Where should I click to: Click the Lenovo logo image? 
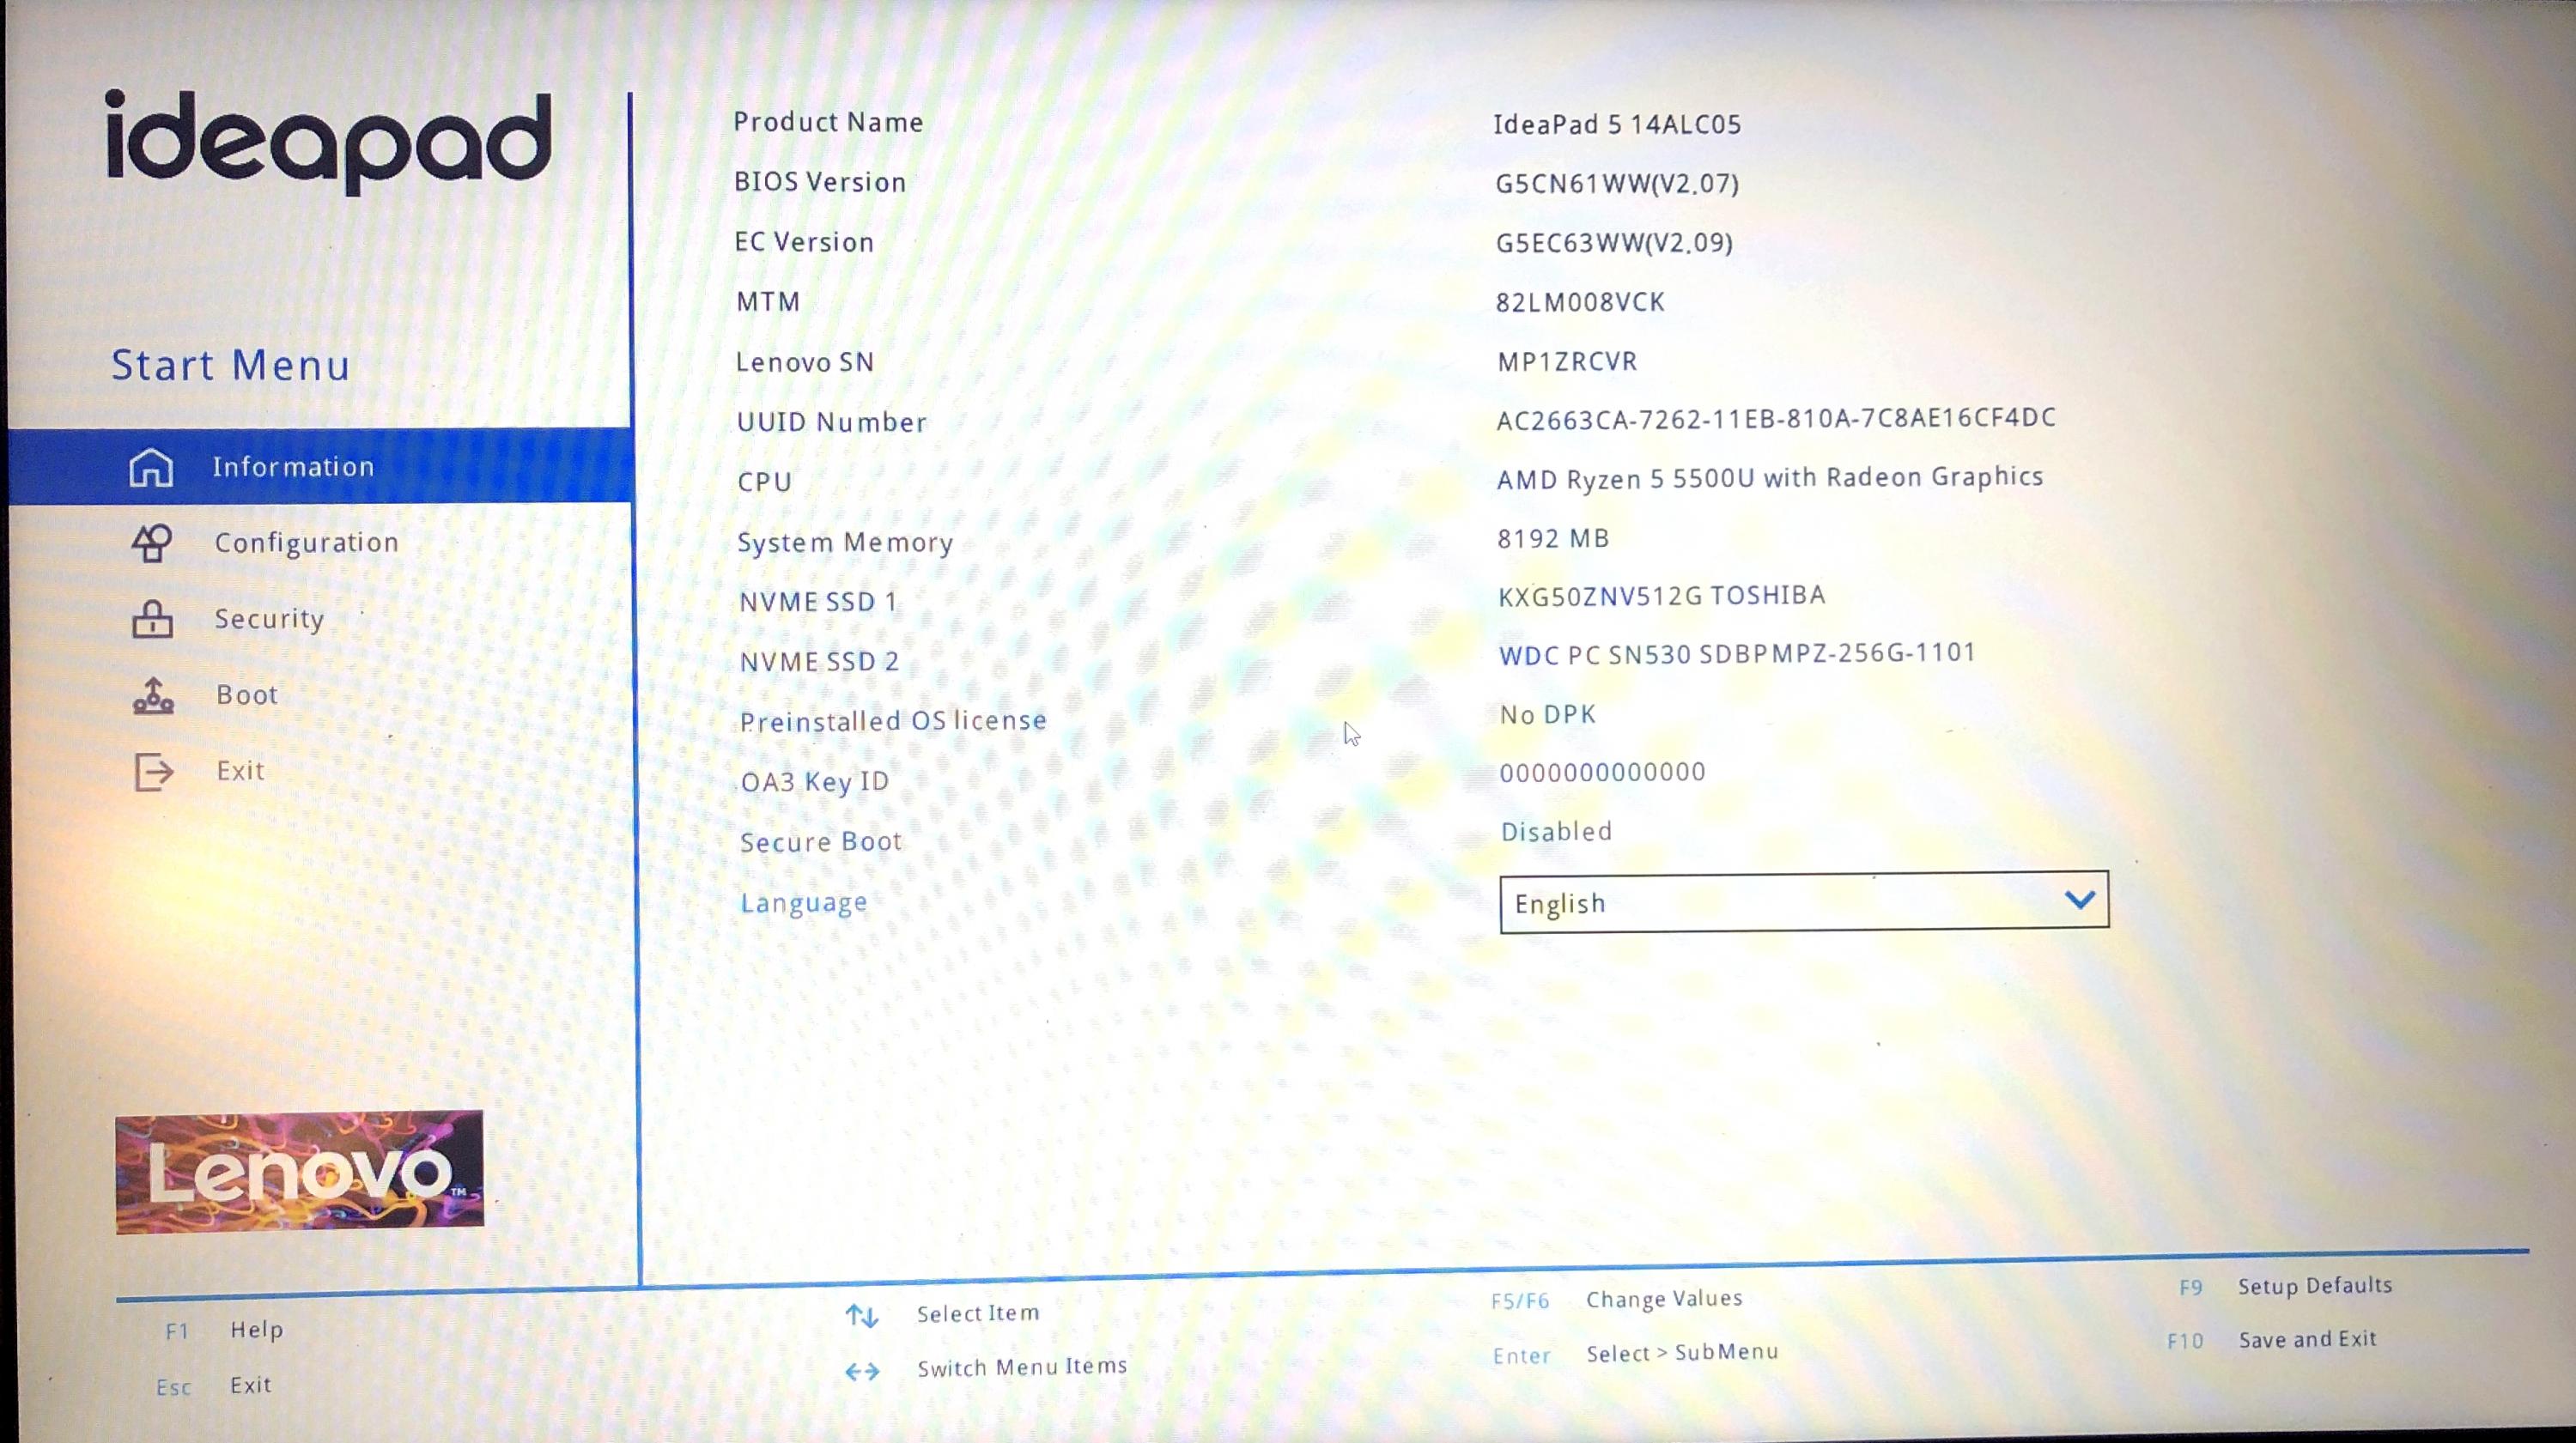[x=299, y=1171]
